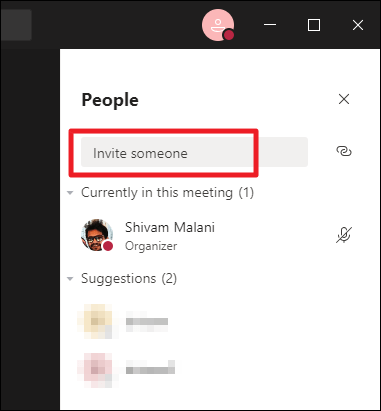Click the Suggestions (2) header text
This screenshot has width=381, height=411.
[x=129, y=278]
